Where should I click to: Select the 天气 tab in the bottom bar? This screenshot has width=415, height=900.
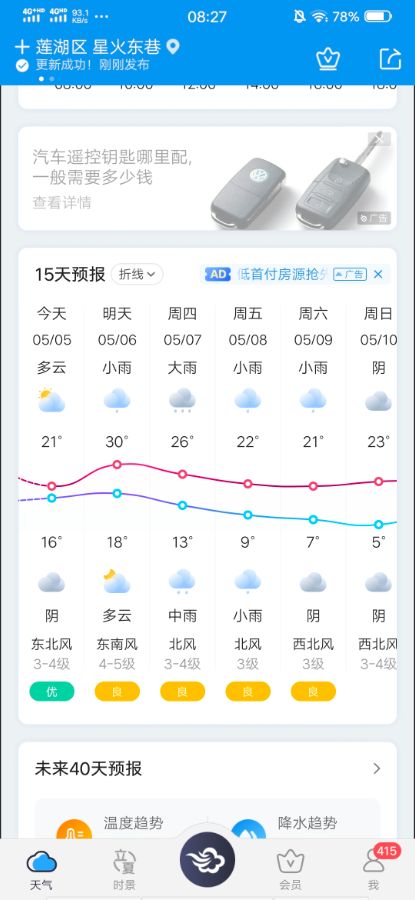41,868
